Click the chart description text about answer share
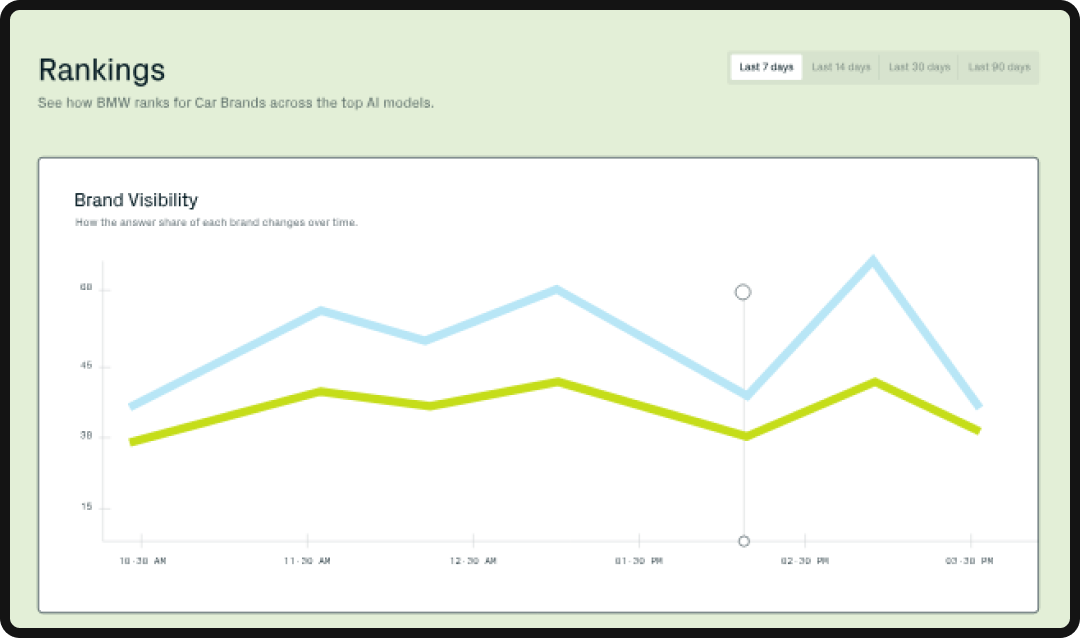The width and height of the screenshot is (1080, 638). [x=217, y=222]
